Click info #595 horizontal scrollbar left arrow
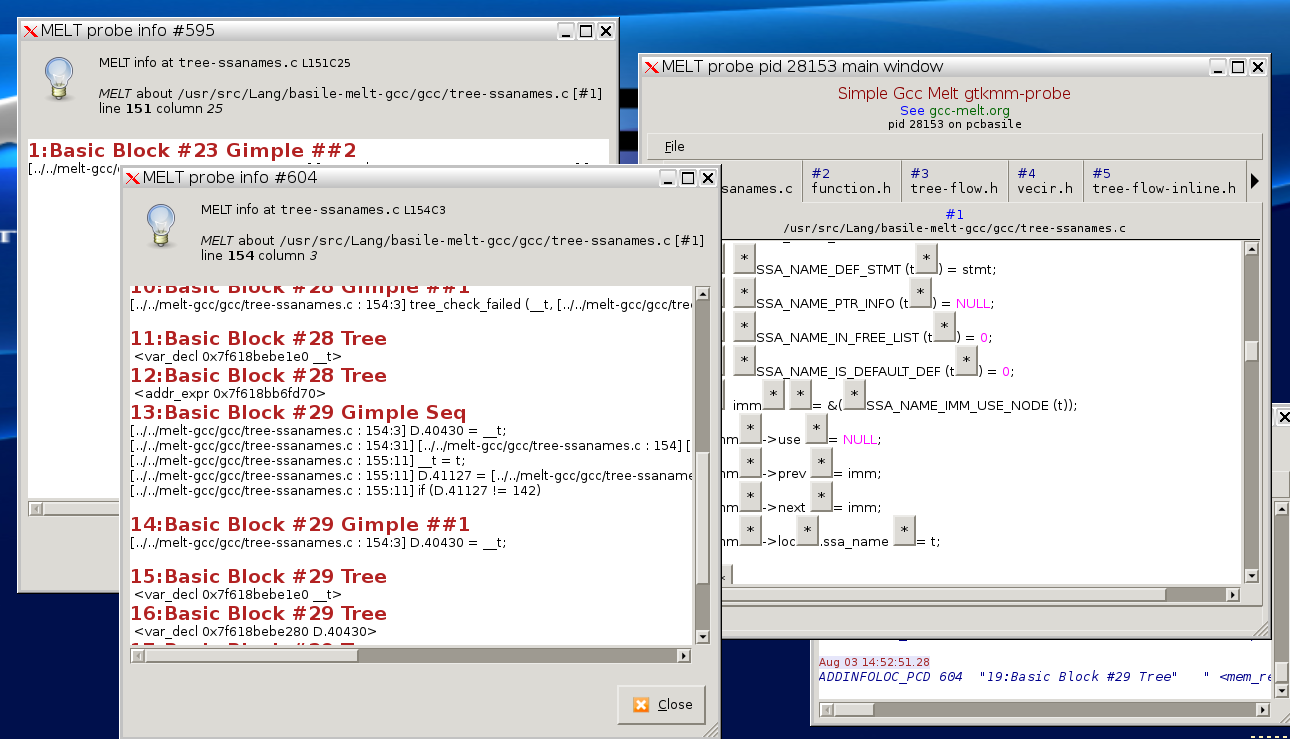The height and width of the screenshot is (739, 1290). 36,509
